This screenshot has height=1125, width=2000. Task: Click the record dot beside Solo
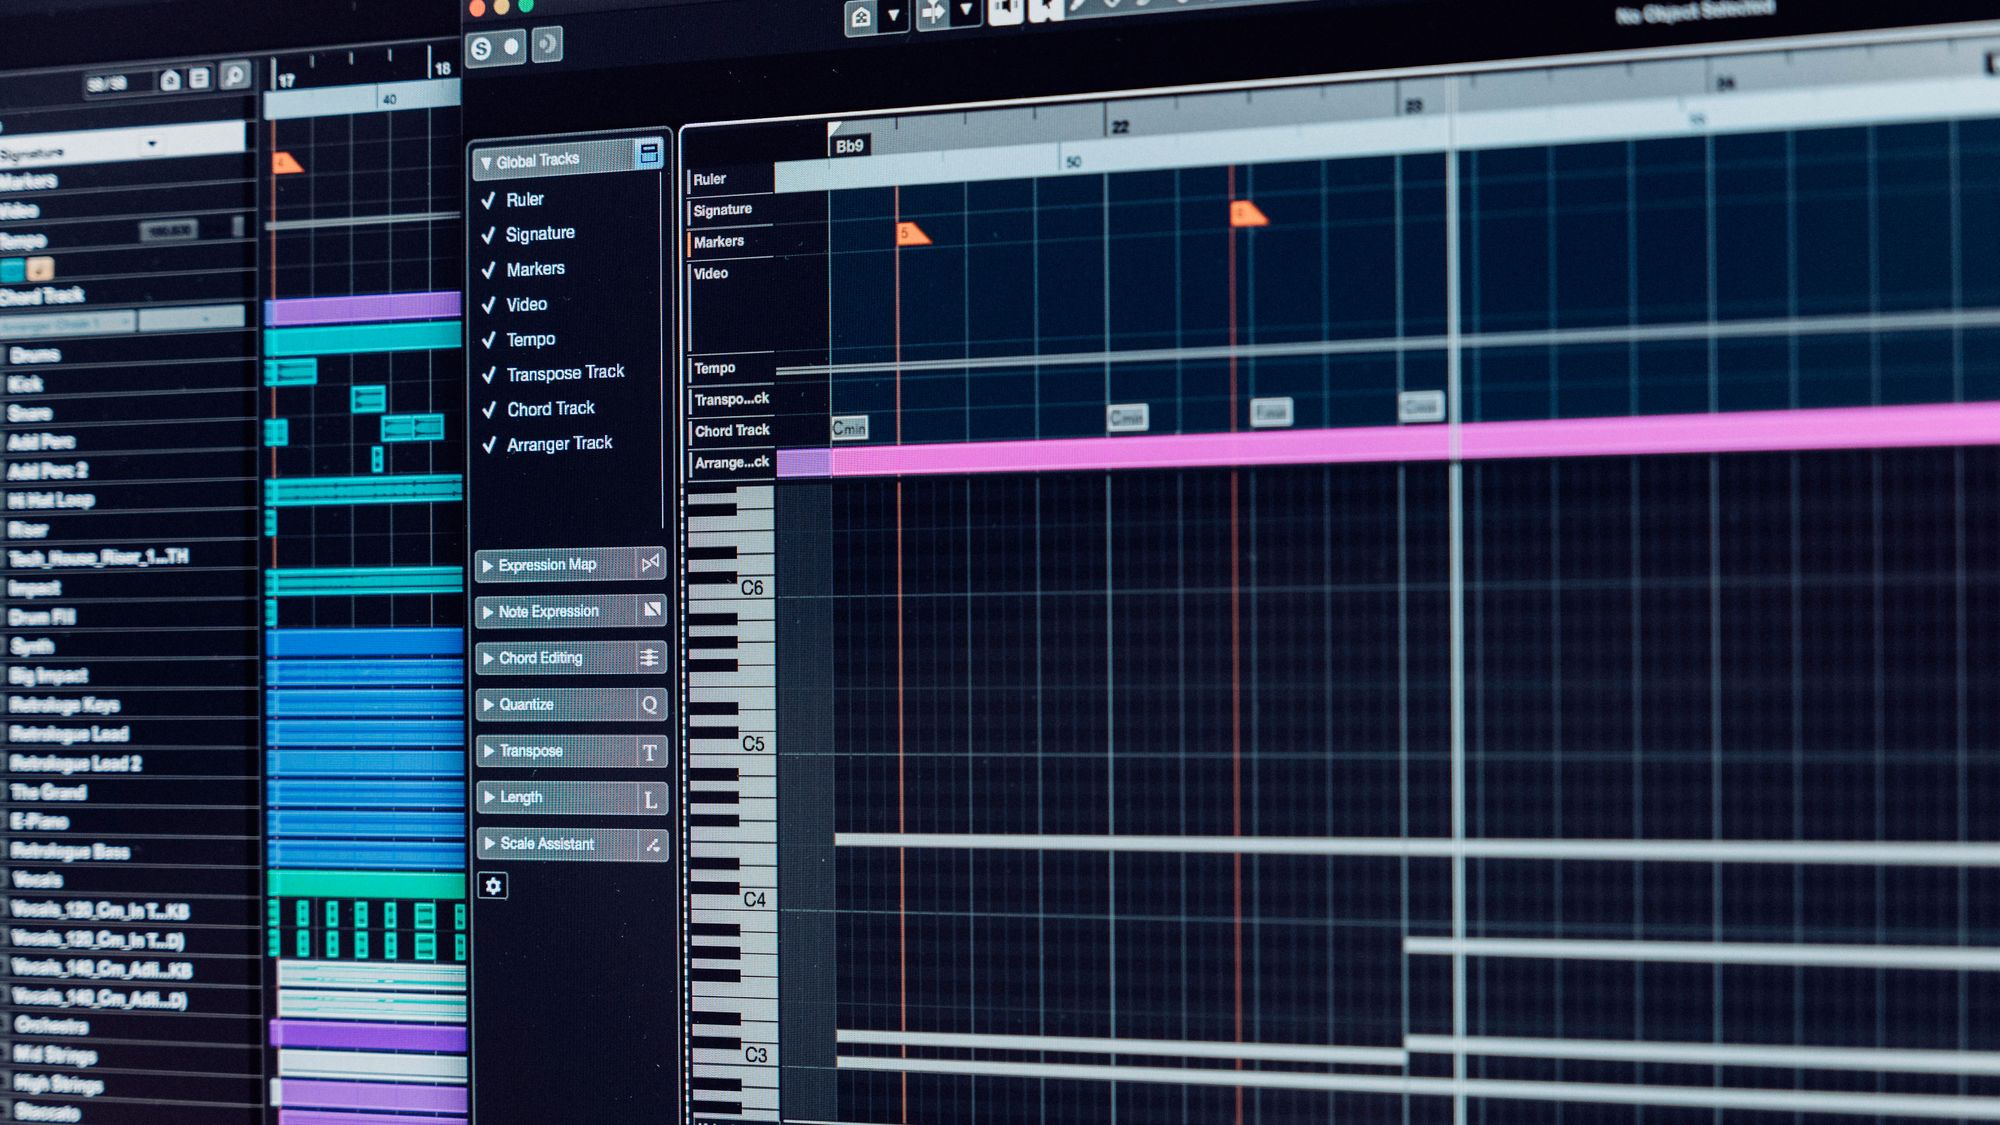click(511, 47)
